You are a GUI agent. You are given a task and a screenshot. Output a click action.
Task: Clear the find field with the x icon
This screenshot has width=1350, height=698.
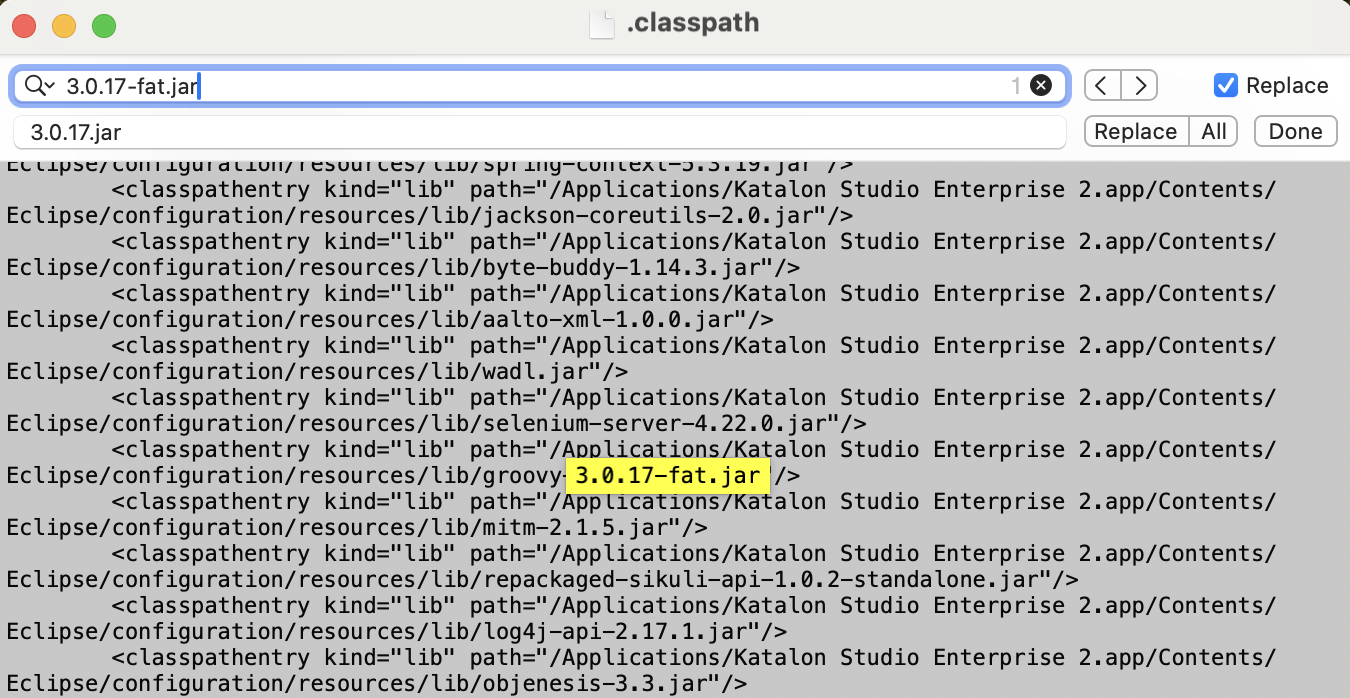click(1041, 86)
